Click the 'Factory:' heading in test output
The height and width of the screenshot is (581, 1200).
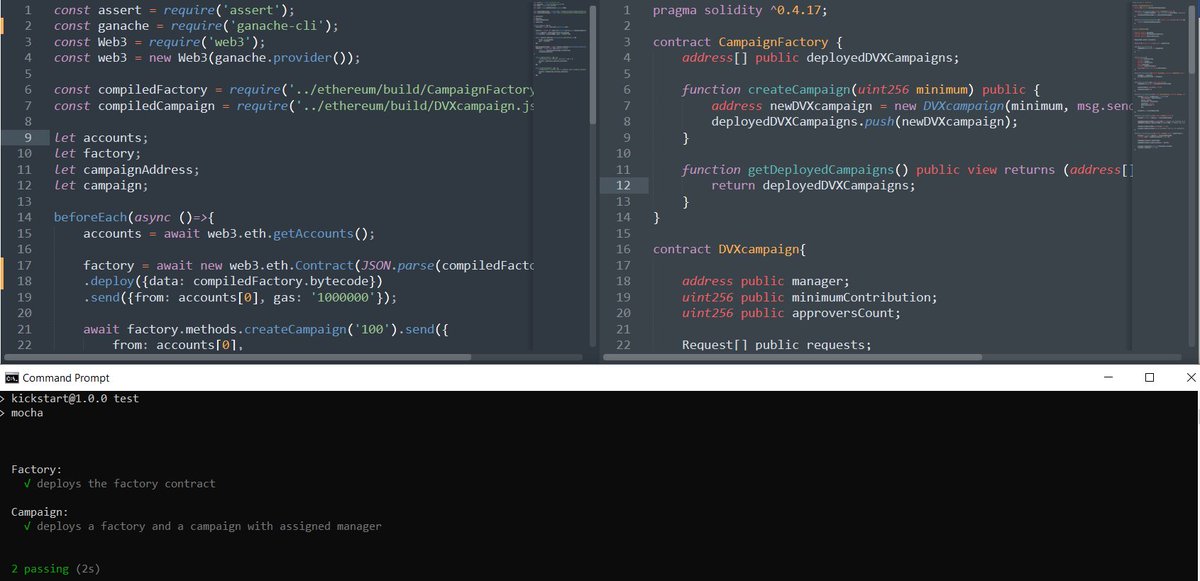coord(36,468)
